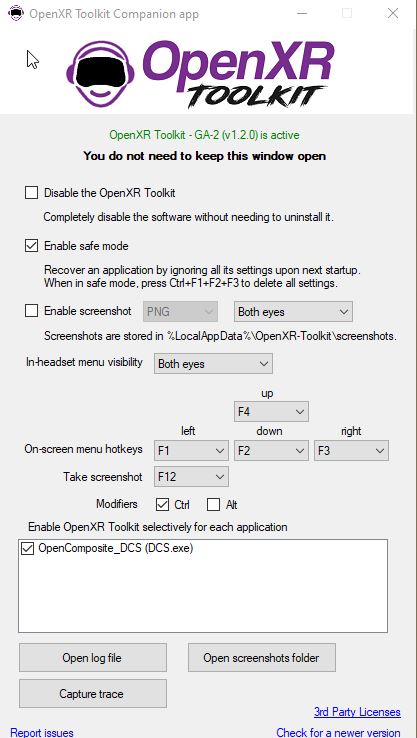Click the Open log file button
This screenshot has width=417, height=738.
[x=93, y=658]
